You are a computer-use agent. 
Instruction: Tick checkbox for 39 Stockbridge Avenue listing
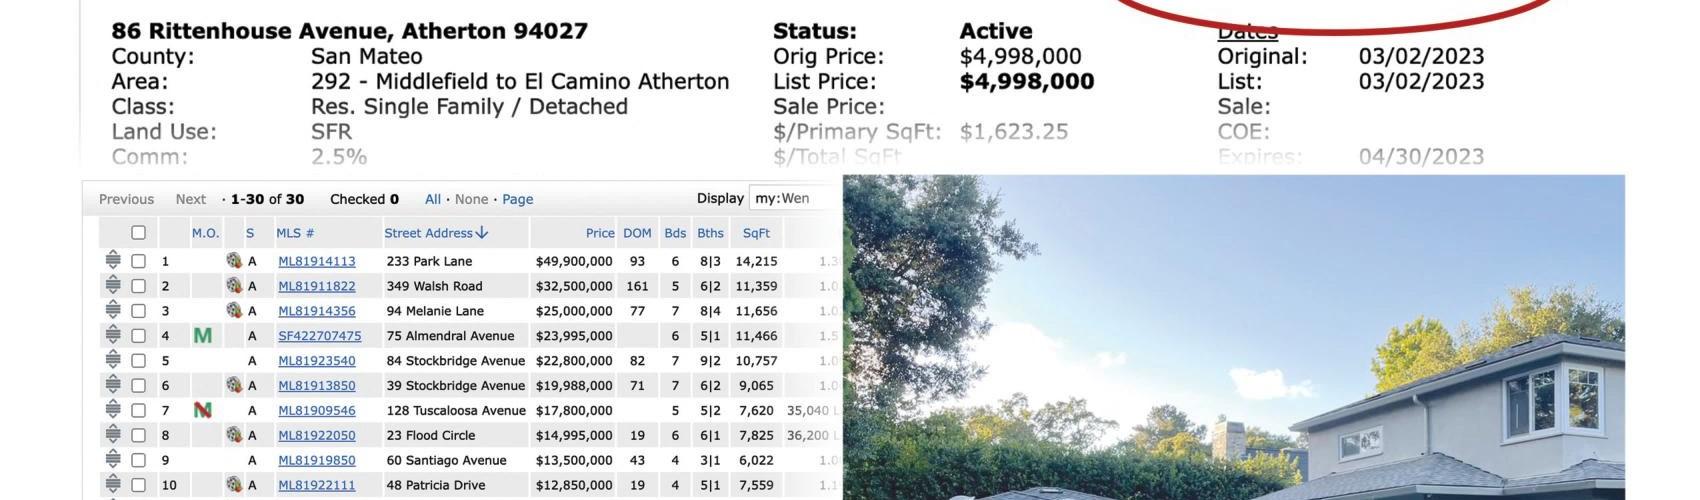pyautogui.click(x=139, y=385)
